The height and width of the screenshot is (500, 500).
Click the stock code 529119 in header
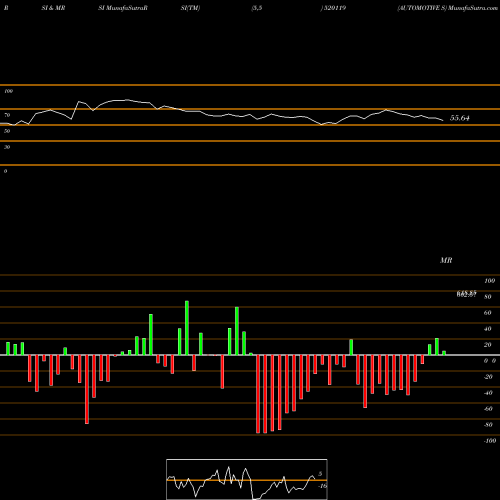335,8
